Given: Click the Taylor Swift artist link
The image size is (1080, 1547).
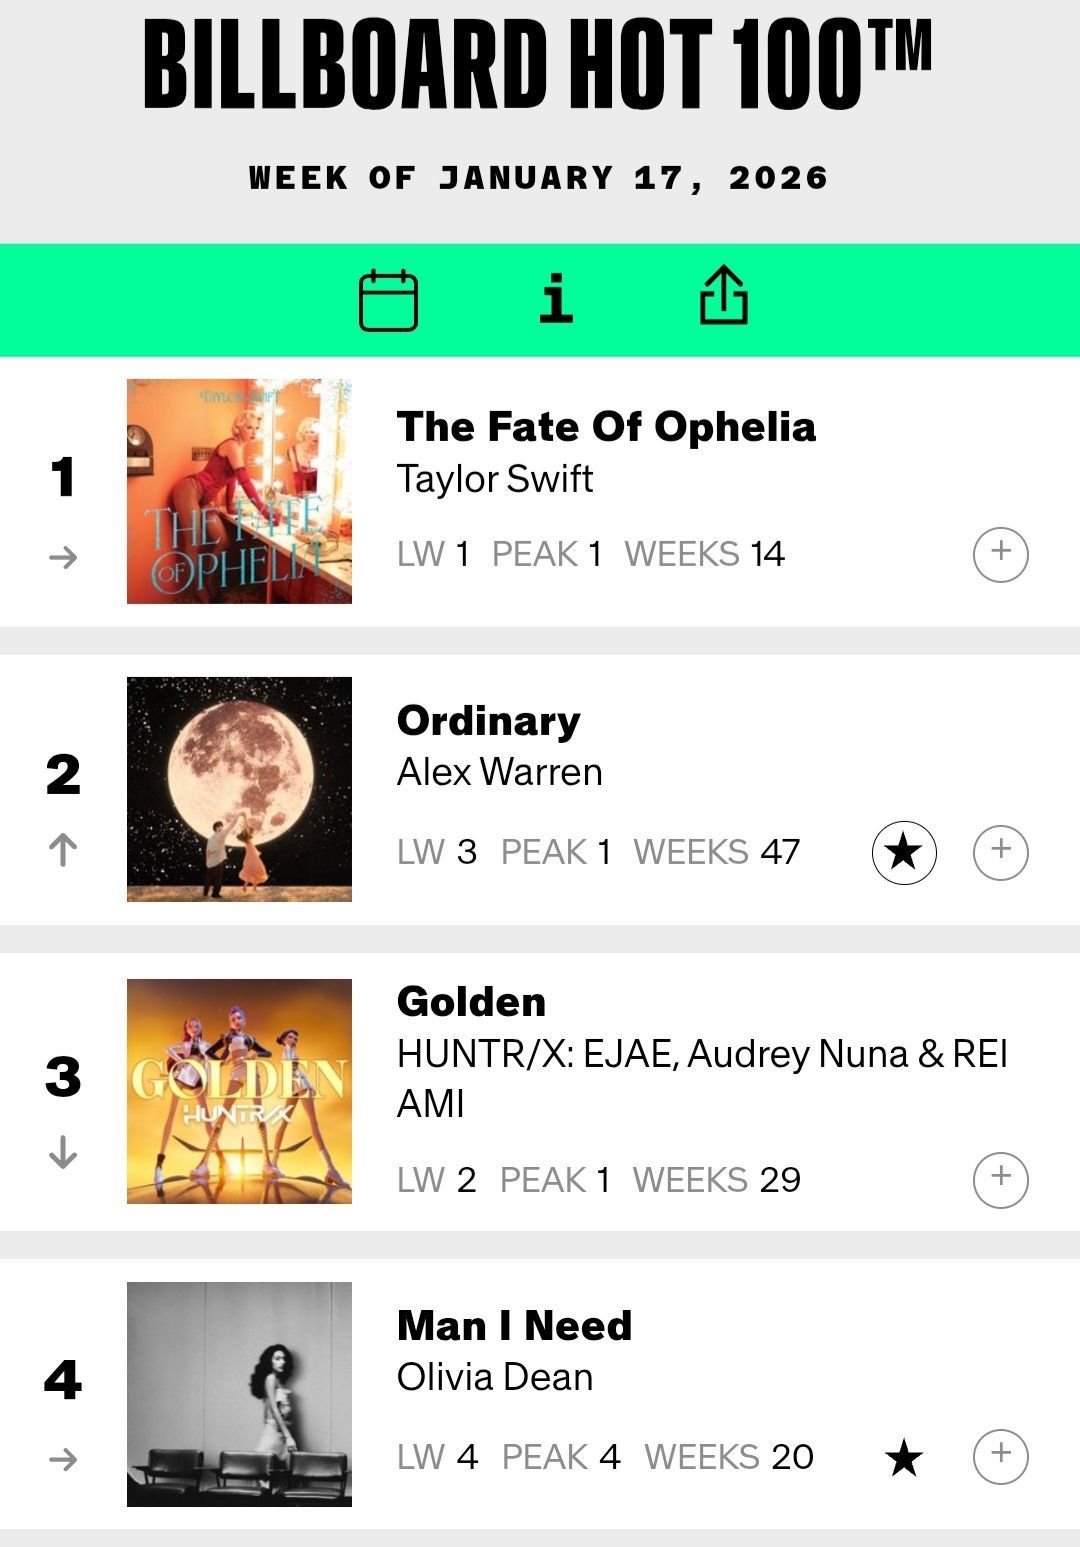Looking at the screenshot, I should coord(495,479).
